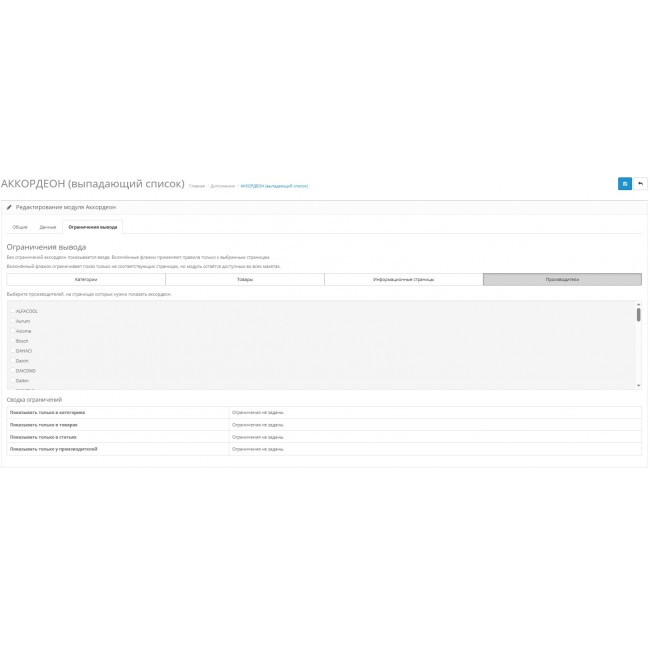Screen dimensions: 650x650
Task: Open the Общие tab
Action: 20,227
